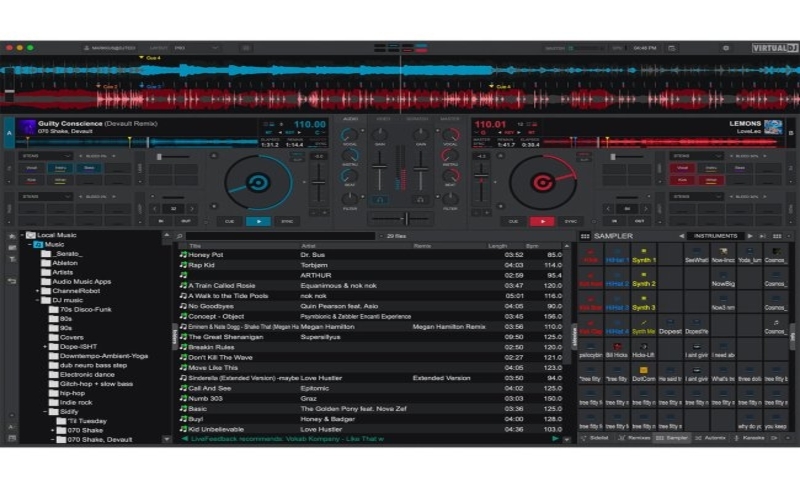
Task: Toggle the Kick stem pad on the left deck
Action: click(x=32, y=180)
